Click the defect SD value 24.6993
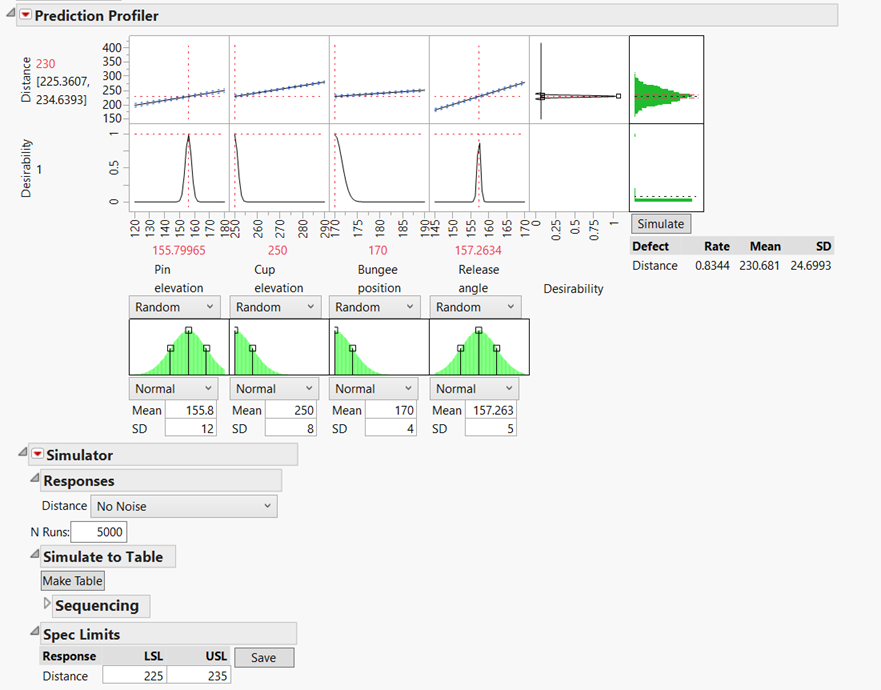The width and height of the screenshot is (881, 690). click(x=810, y=265)
